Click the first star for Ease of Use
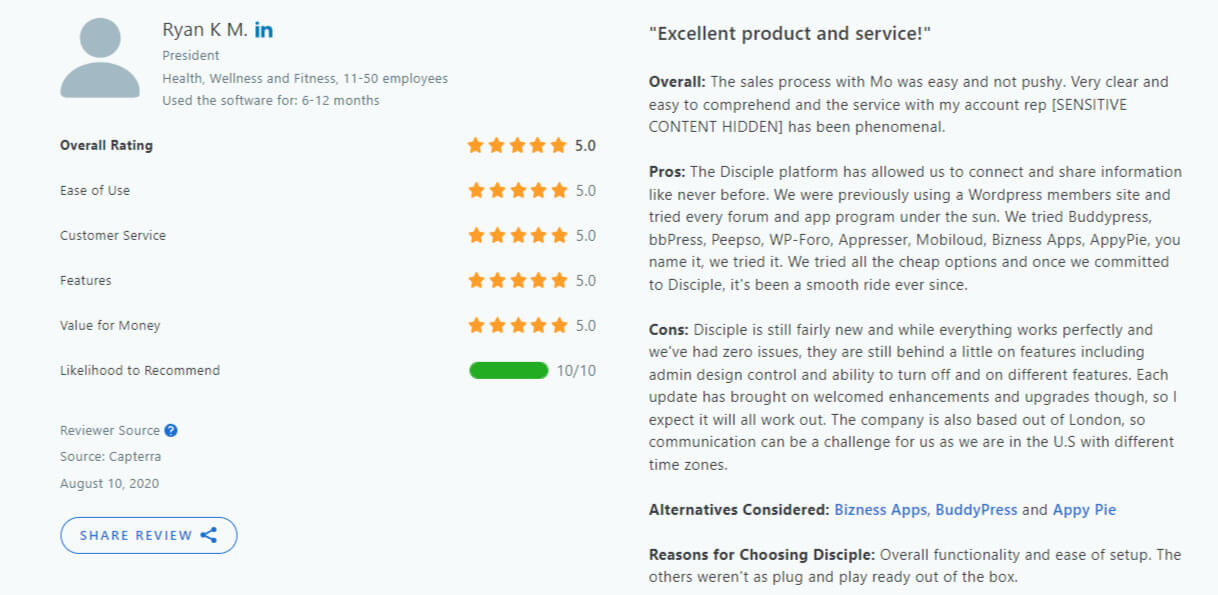The image size is (1218, 595). click(477, 190)
